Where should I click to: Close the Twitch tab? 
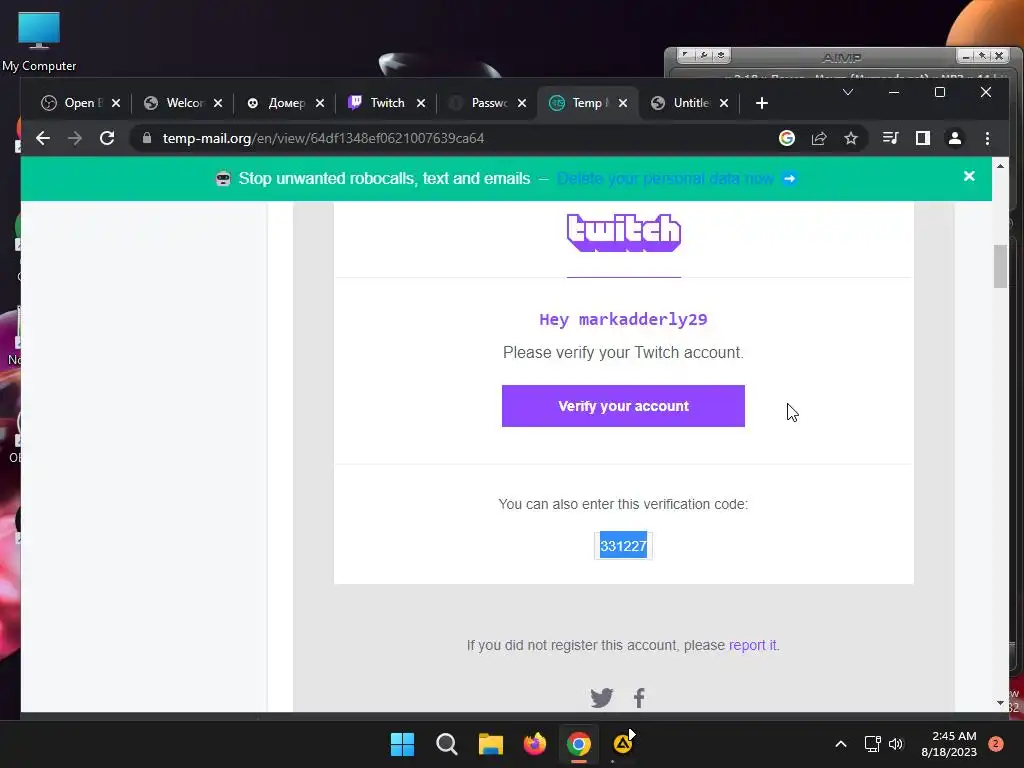(421, 103)
